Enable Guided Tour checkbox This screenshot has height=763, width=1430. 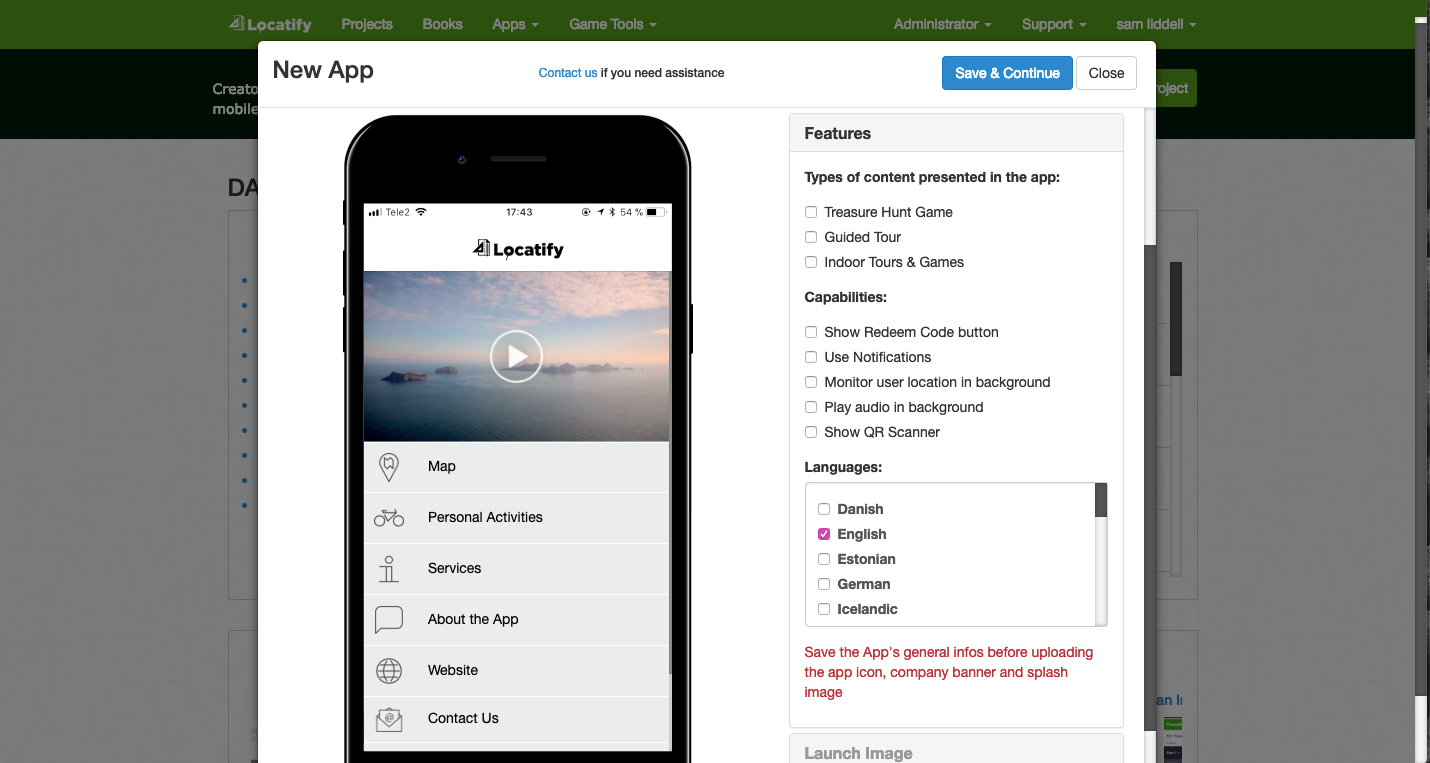[x=811, y=237]
